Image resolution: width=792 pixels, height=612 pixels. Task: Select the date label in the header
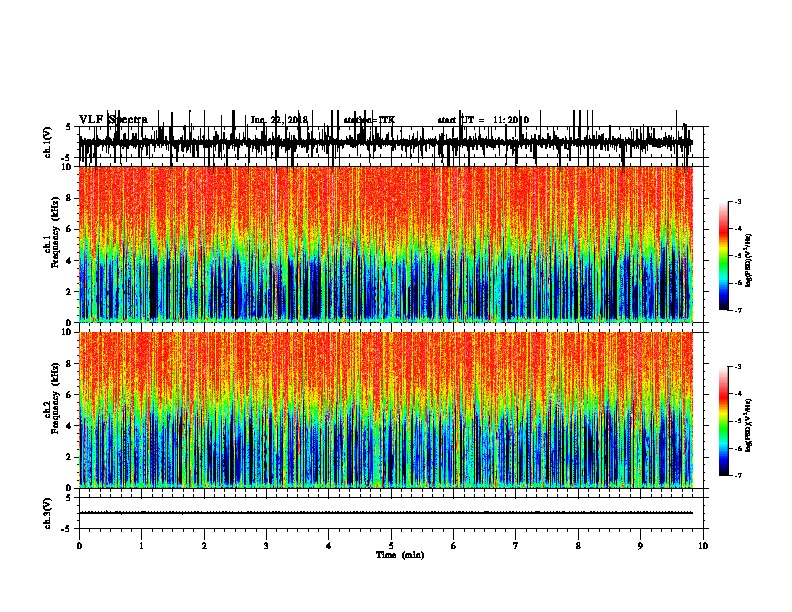click(x=279, y=120)
